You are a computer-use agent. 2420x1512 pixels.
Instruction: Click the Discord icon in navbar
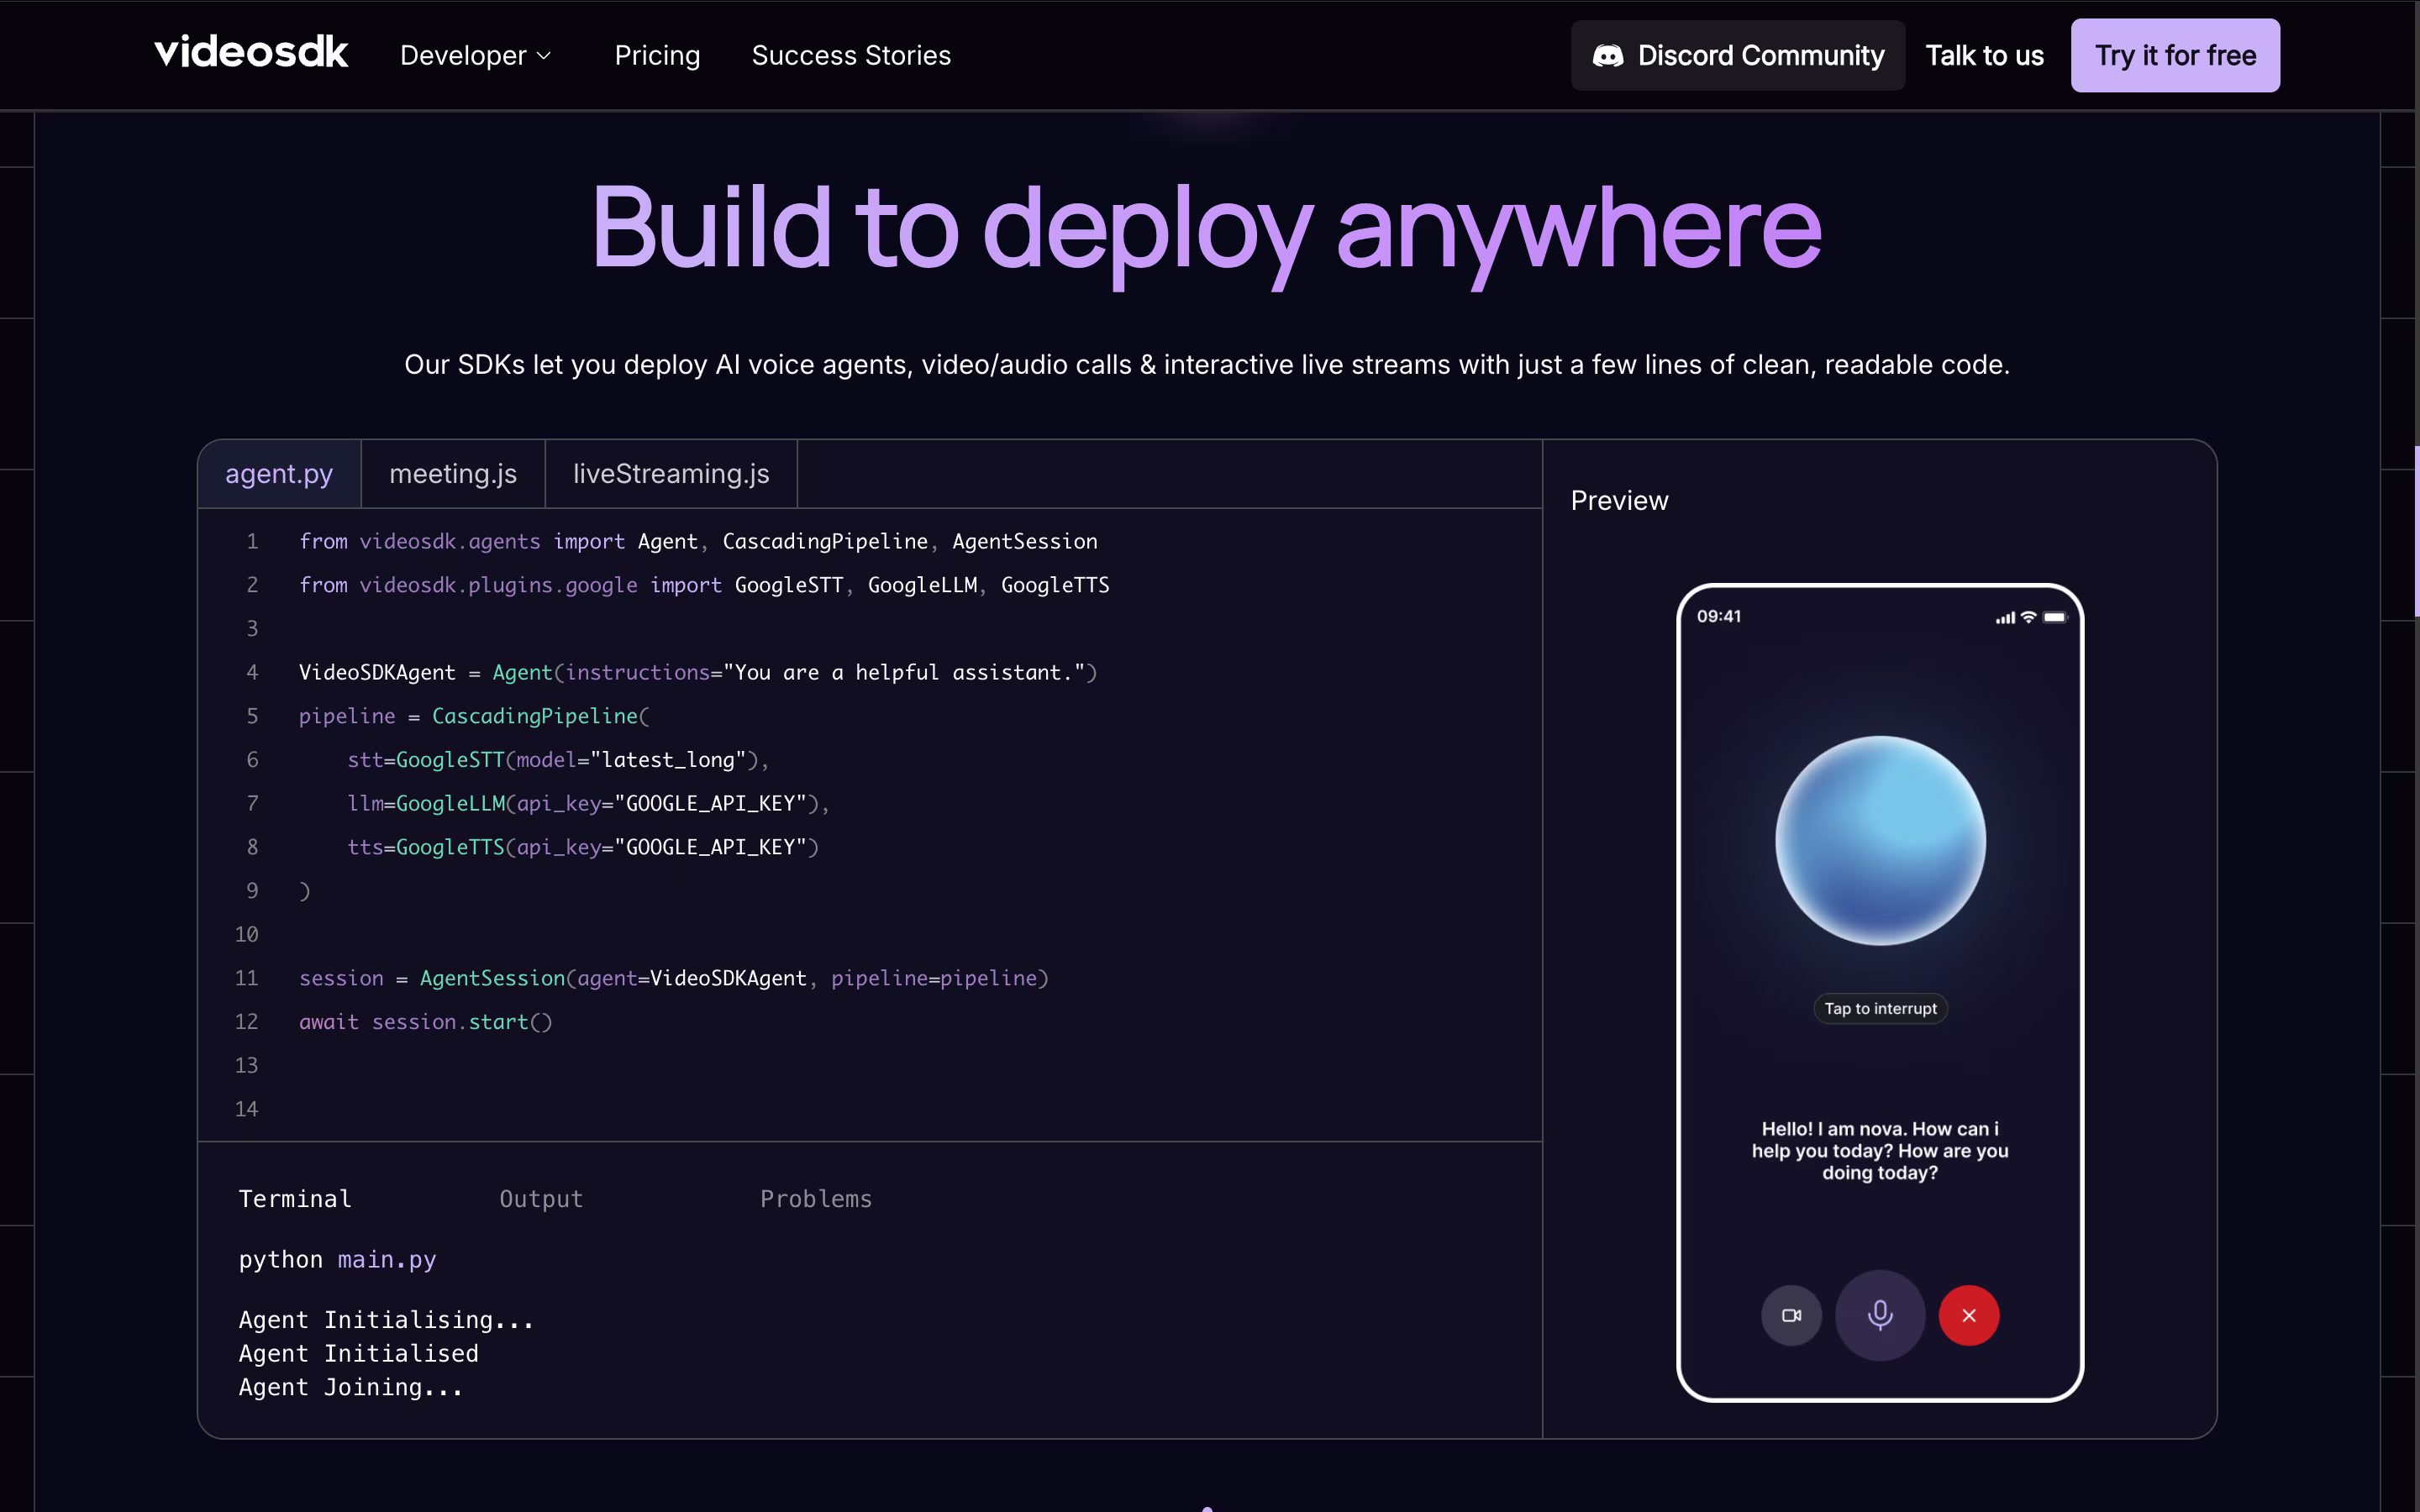click(1607, 56)
